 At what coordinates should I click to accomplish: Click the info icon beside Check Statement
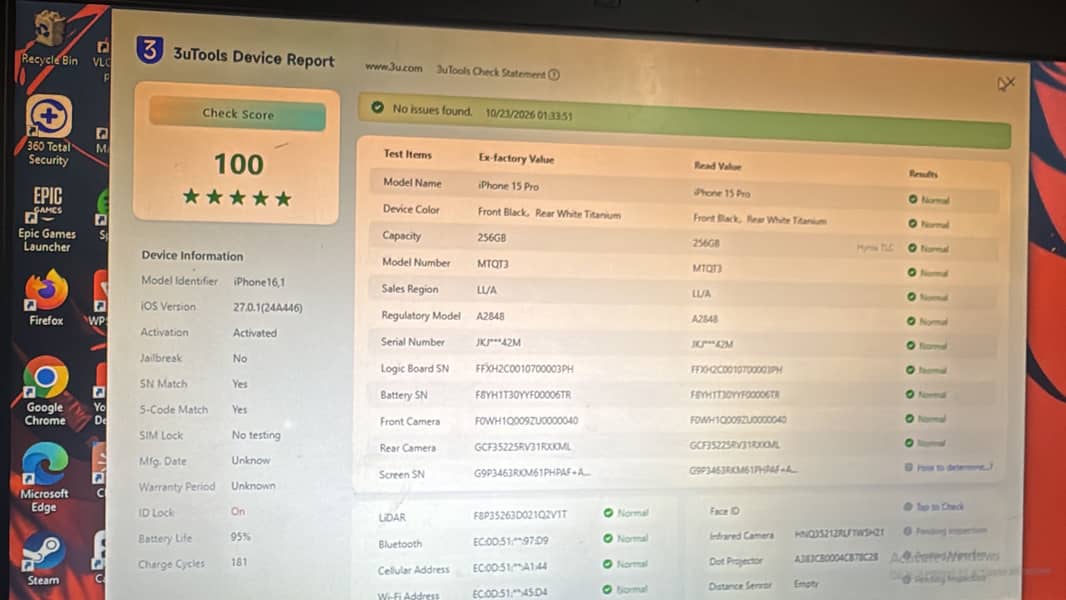(x=554, y=75)
